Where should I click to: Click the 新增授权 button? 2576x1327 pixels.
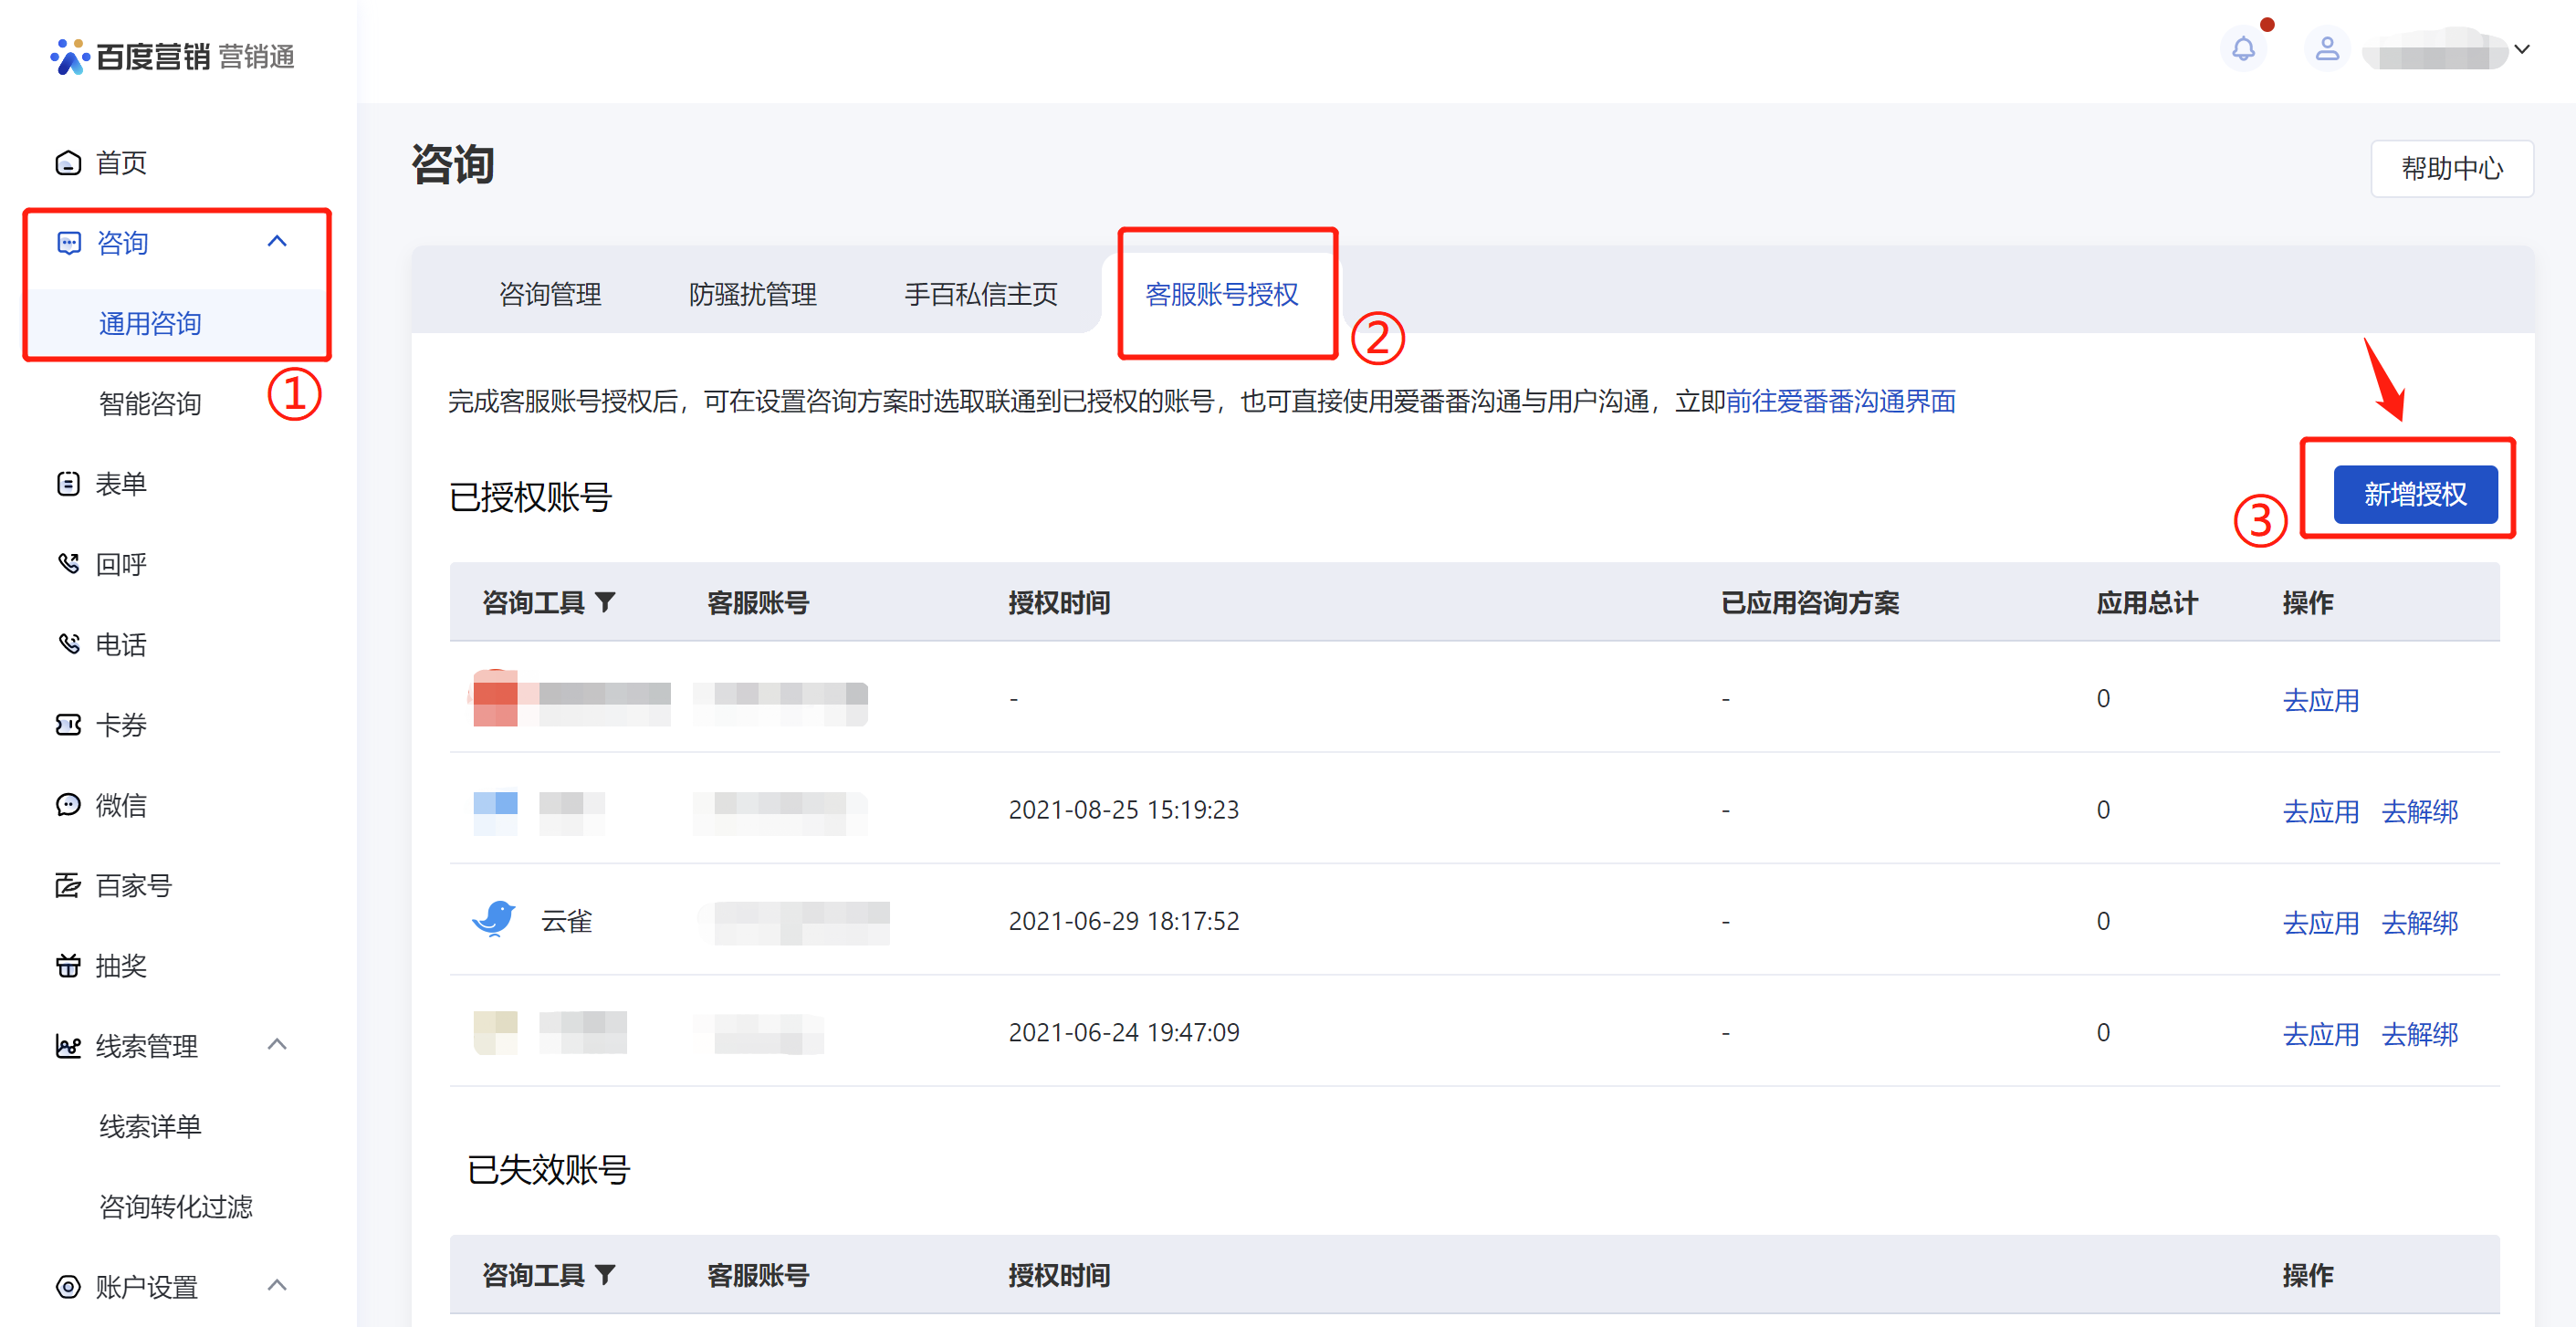tap(2417, 494)
